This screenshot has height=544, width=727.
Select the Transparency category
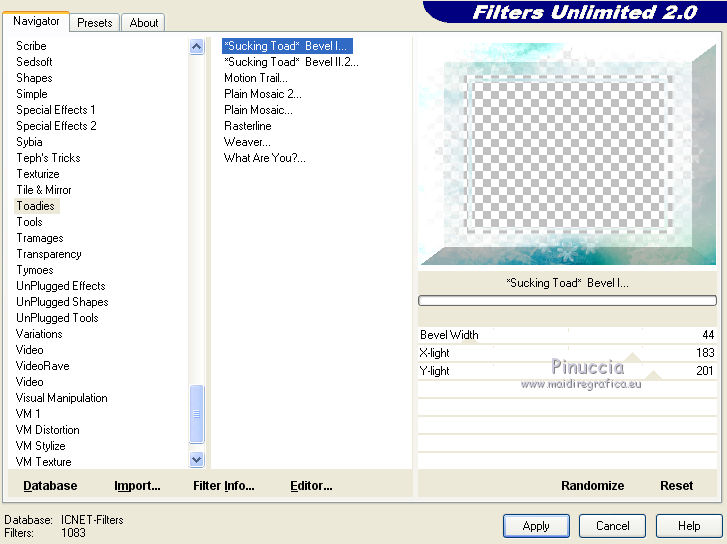49,254
